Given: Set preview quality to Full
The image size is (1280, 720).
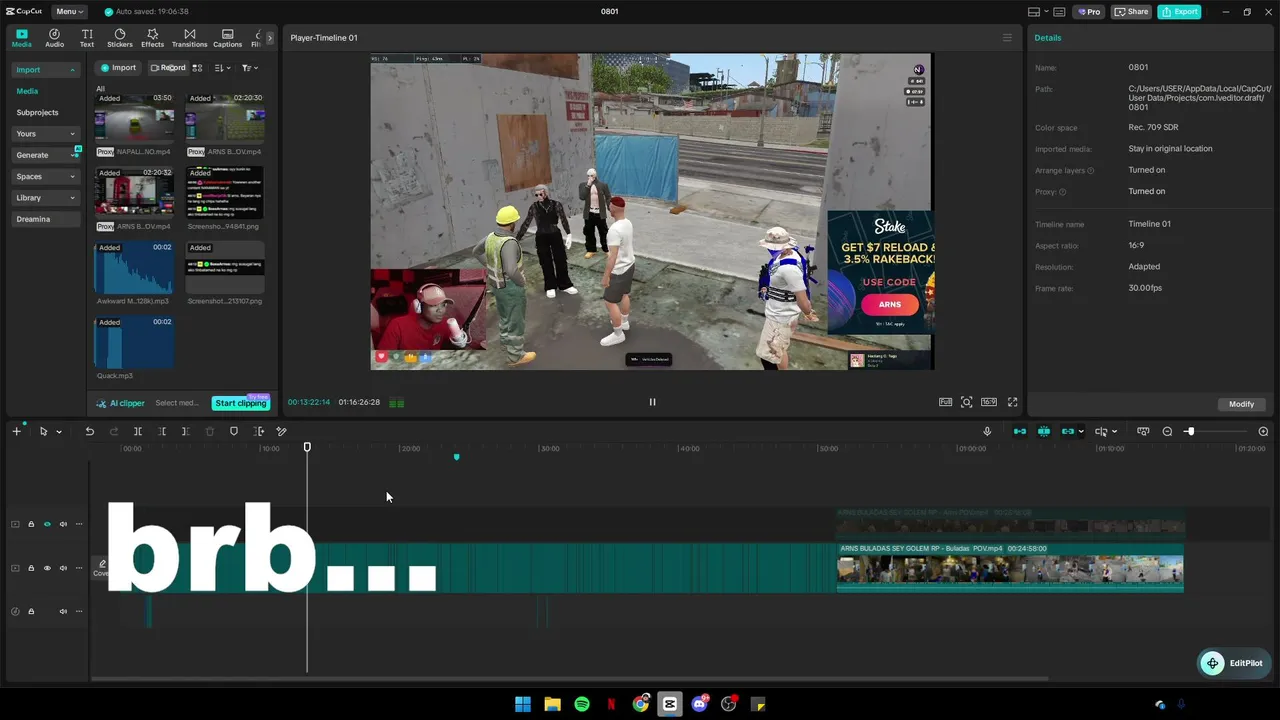Looking at the screenshot, I should point(945,402).
